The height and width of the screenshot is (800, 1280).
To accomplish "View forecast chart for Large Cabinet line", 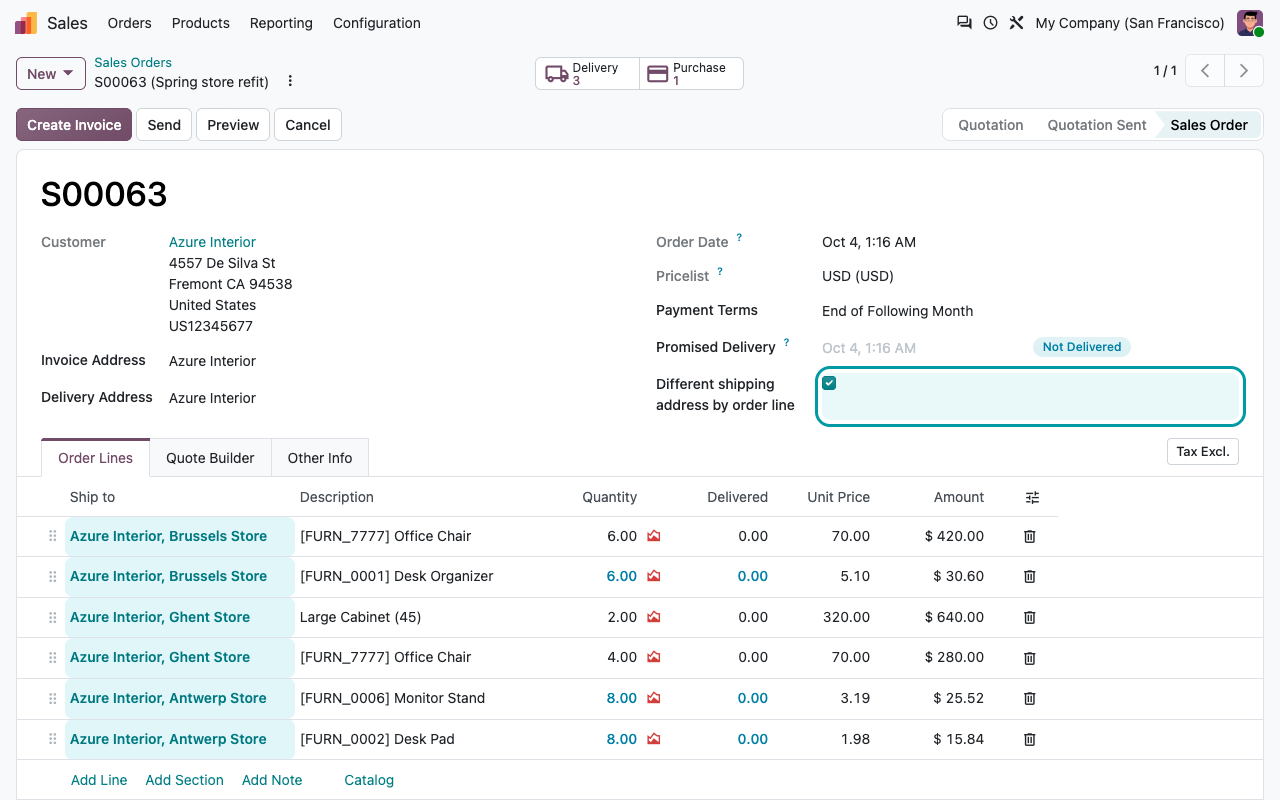I will click(654, 618).
